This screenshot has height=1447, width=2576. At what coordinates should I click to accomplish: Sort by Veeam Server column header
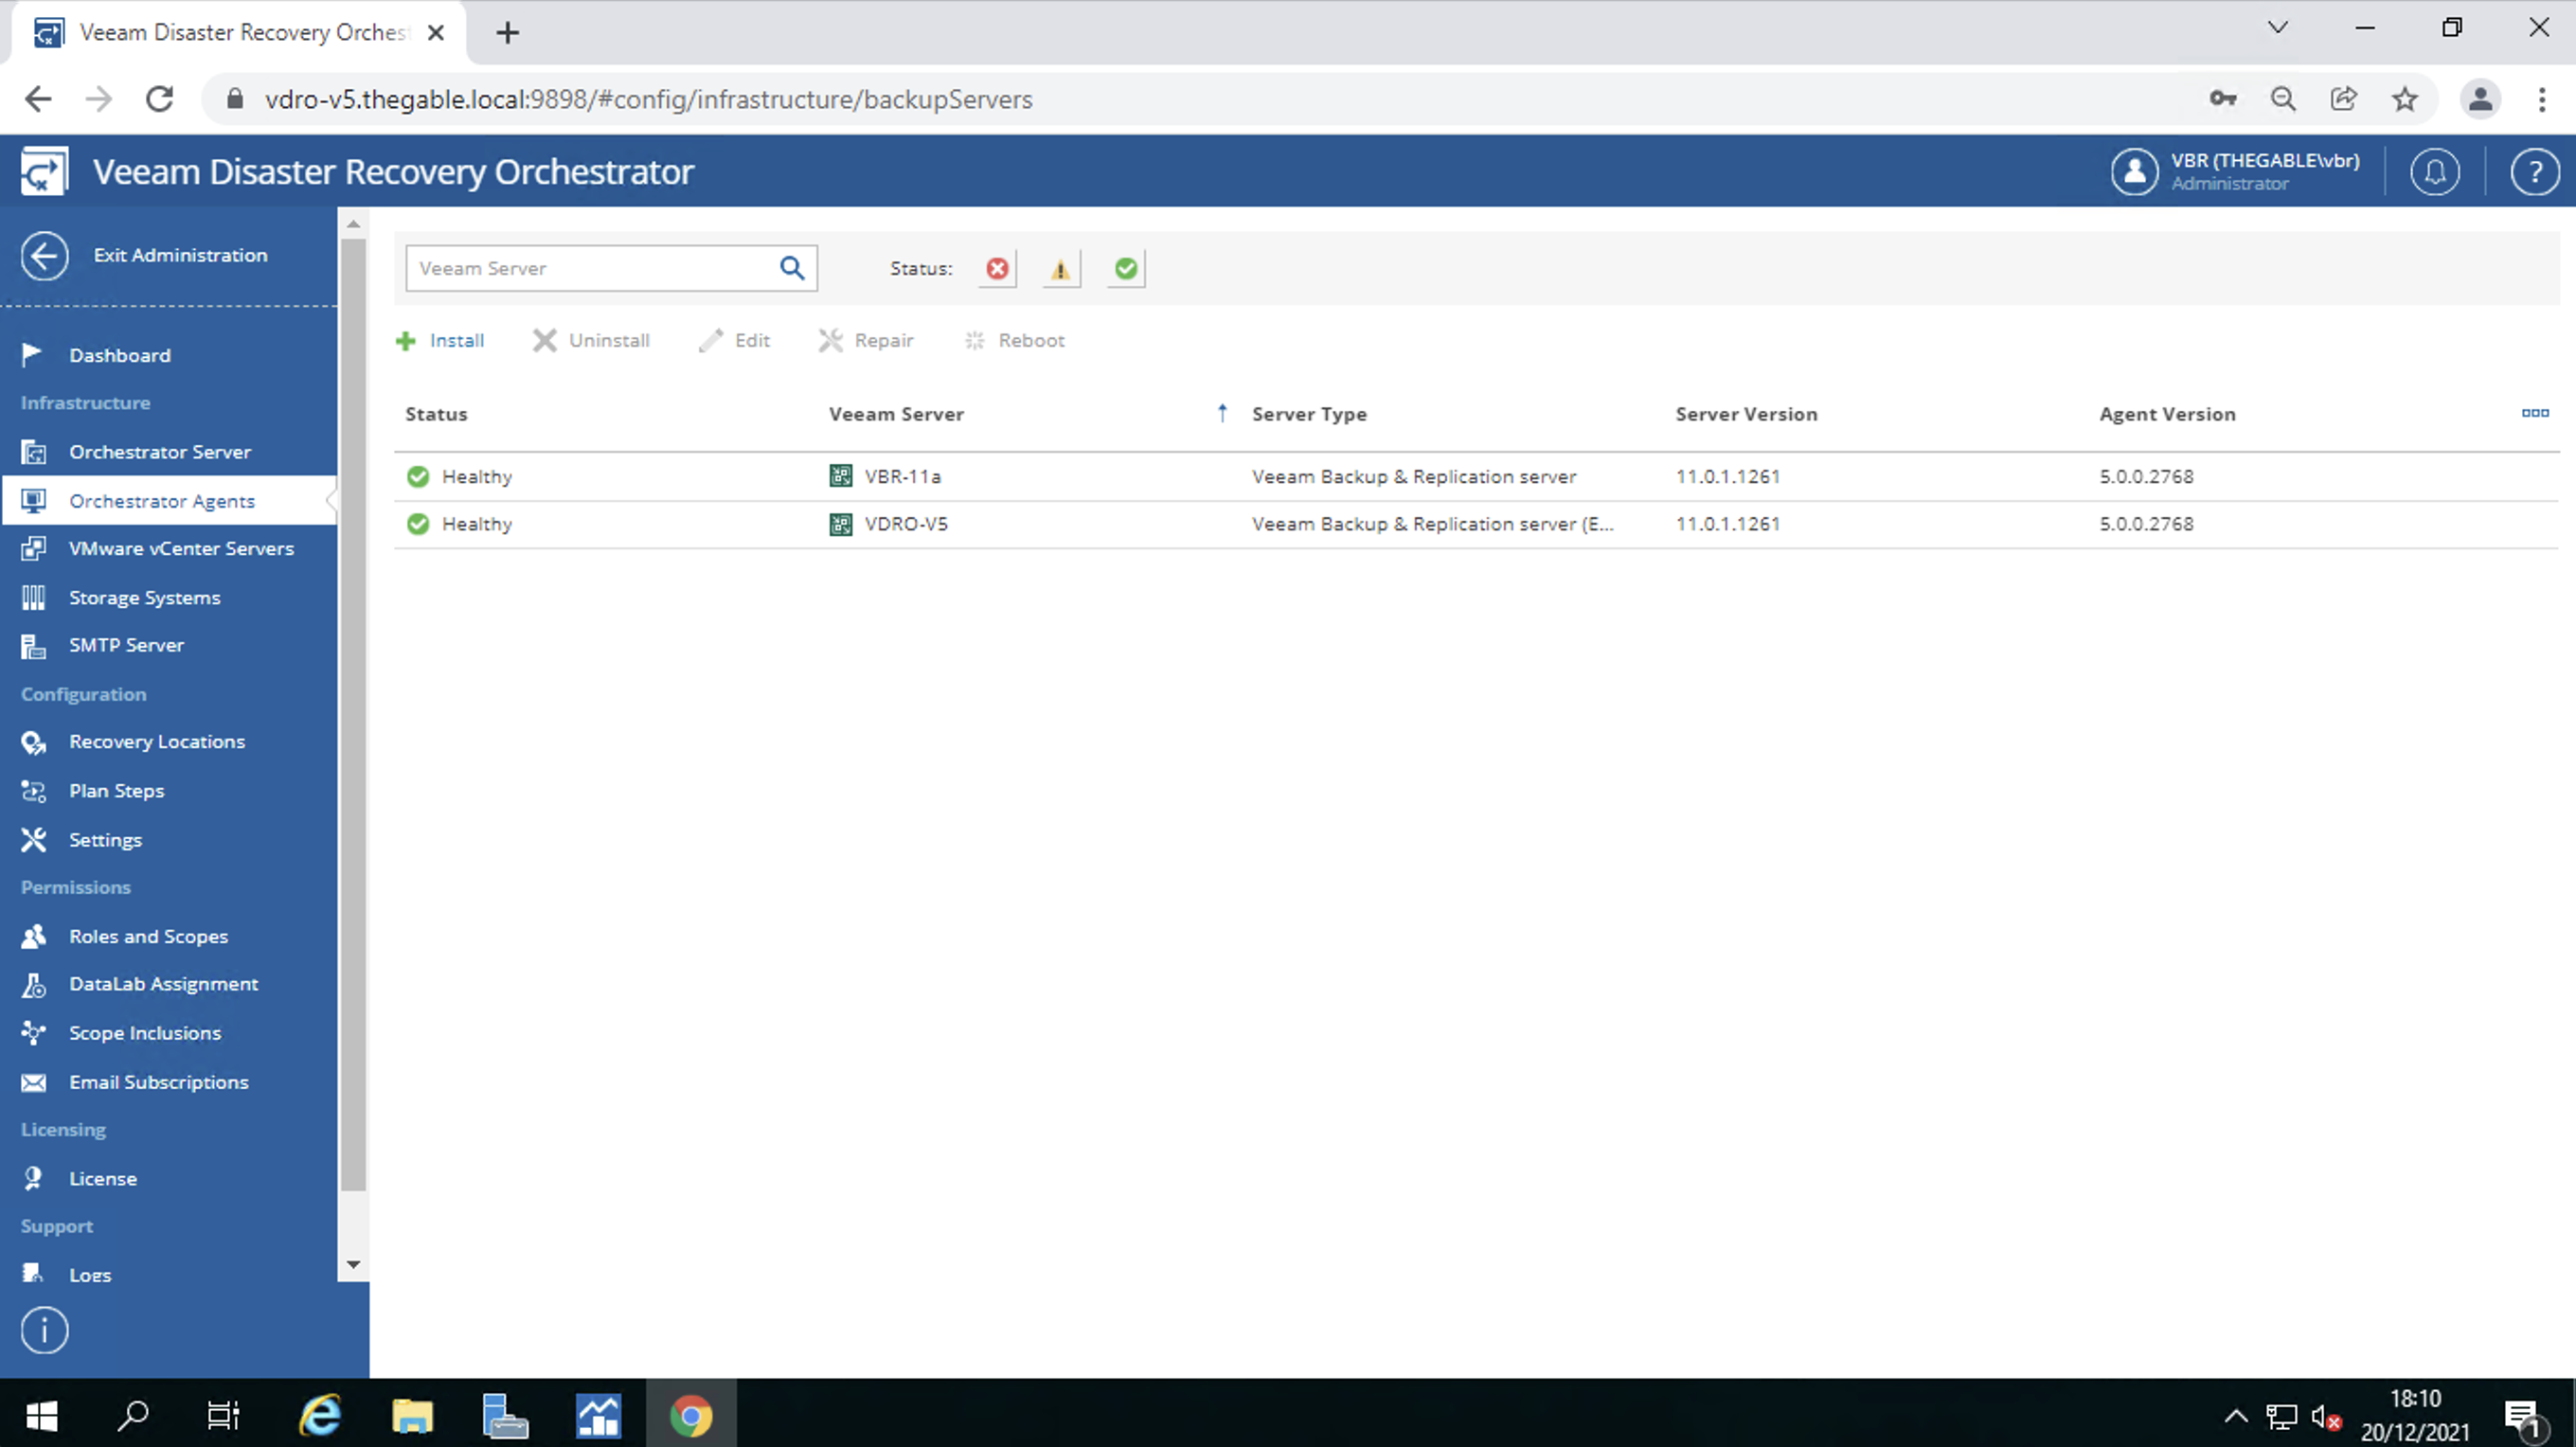pos(896,414)
